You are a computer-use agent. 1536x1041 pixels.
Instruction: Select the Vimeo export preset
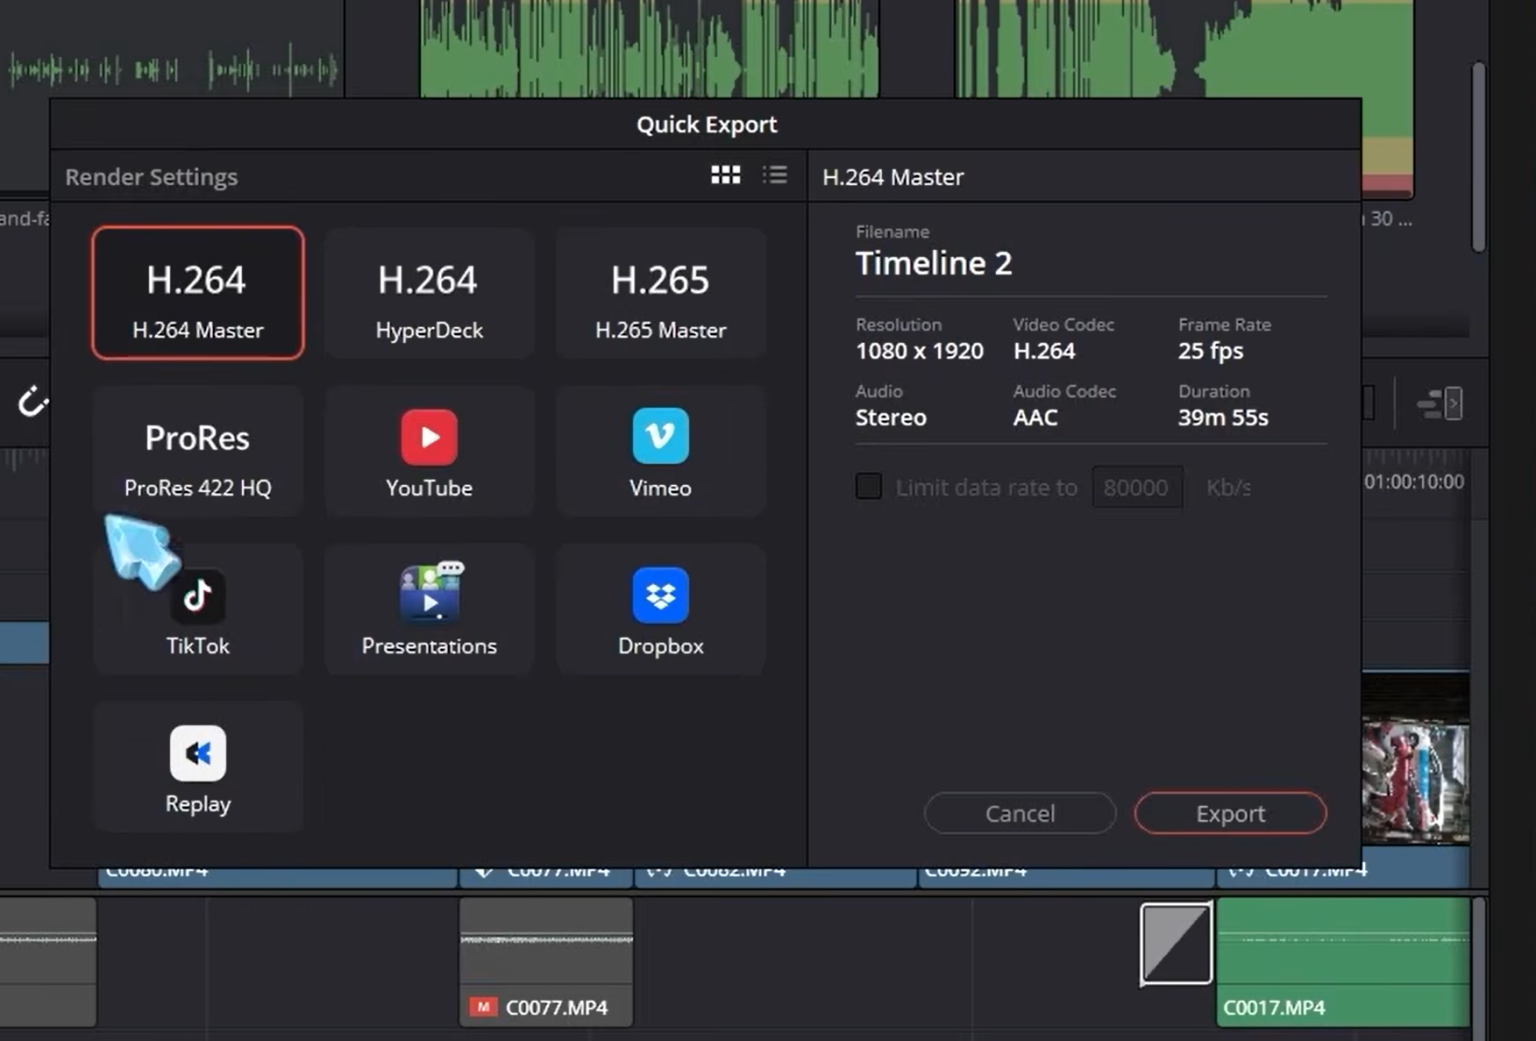[x=660, y=451]
